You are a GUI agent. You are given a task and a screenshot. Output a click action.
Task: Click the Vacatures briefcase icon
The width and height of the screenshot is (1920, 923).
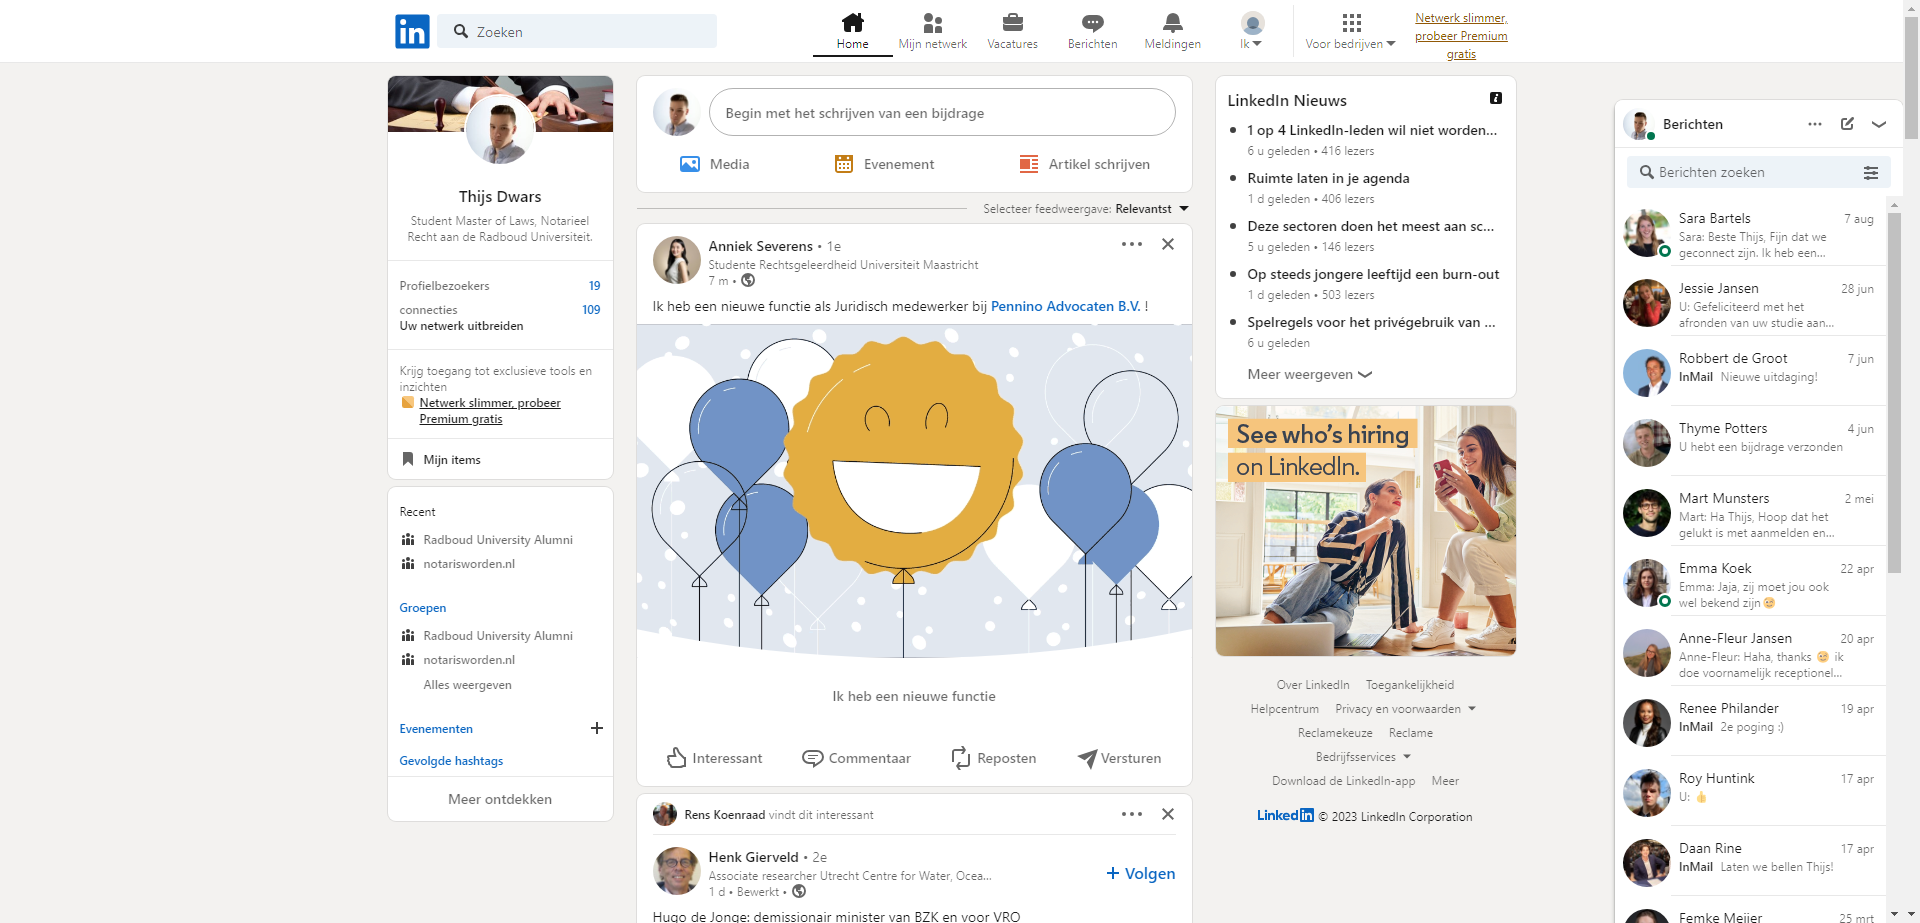1012,24
